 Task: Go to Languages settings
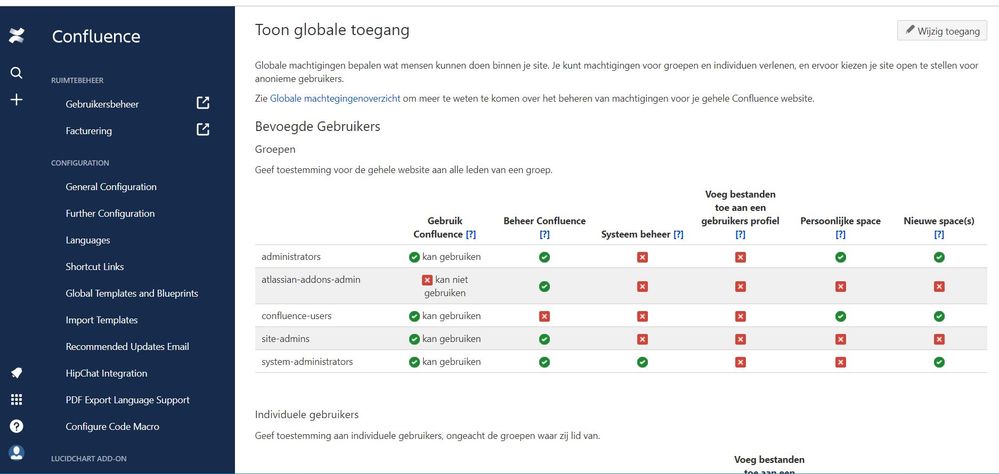88,240
